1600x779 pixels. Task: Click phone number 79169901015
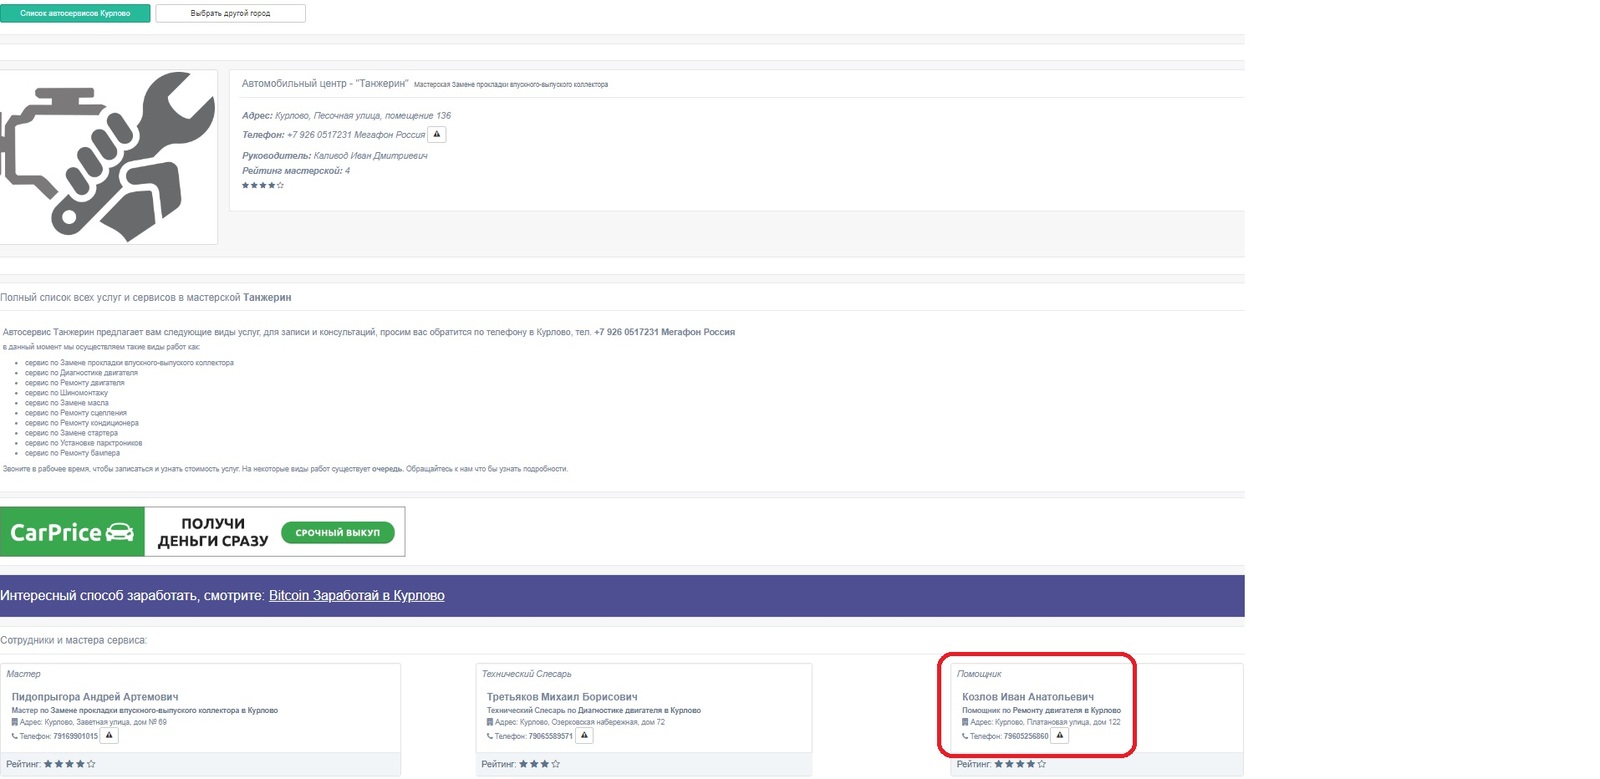pyautogui.click(x=76, y=736)
